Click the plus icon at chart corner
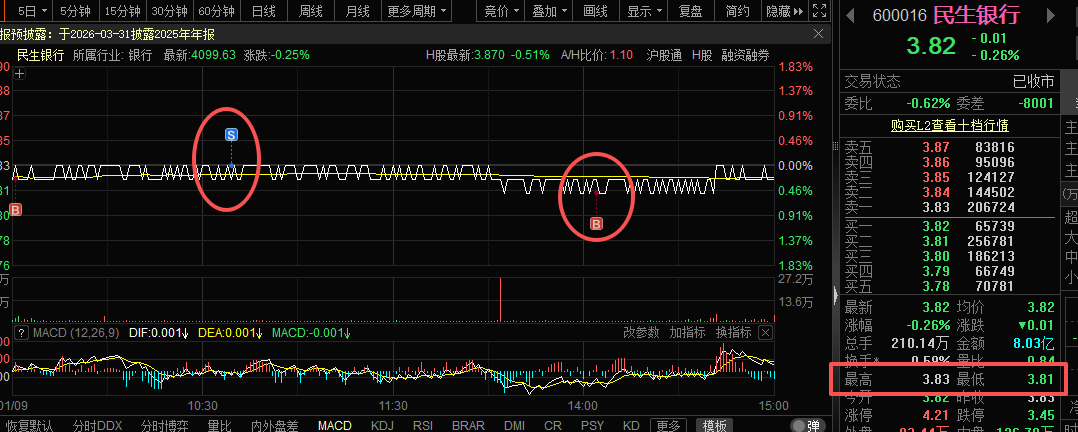Viewport: 1078px width, 432px height. (20, 75)
